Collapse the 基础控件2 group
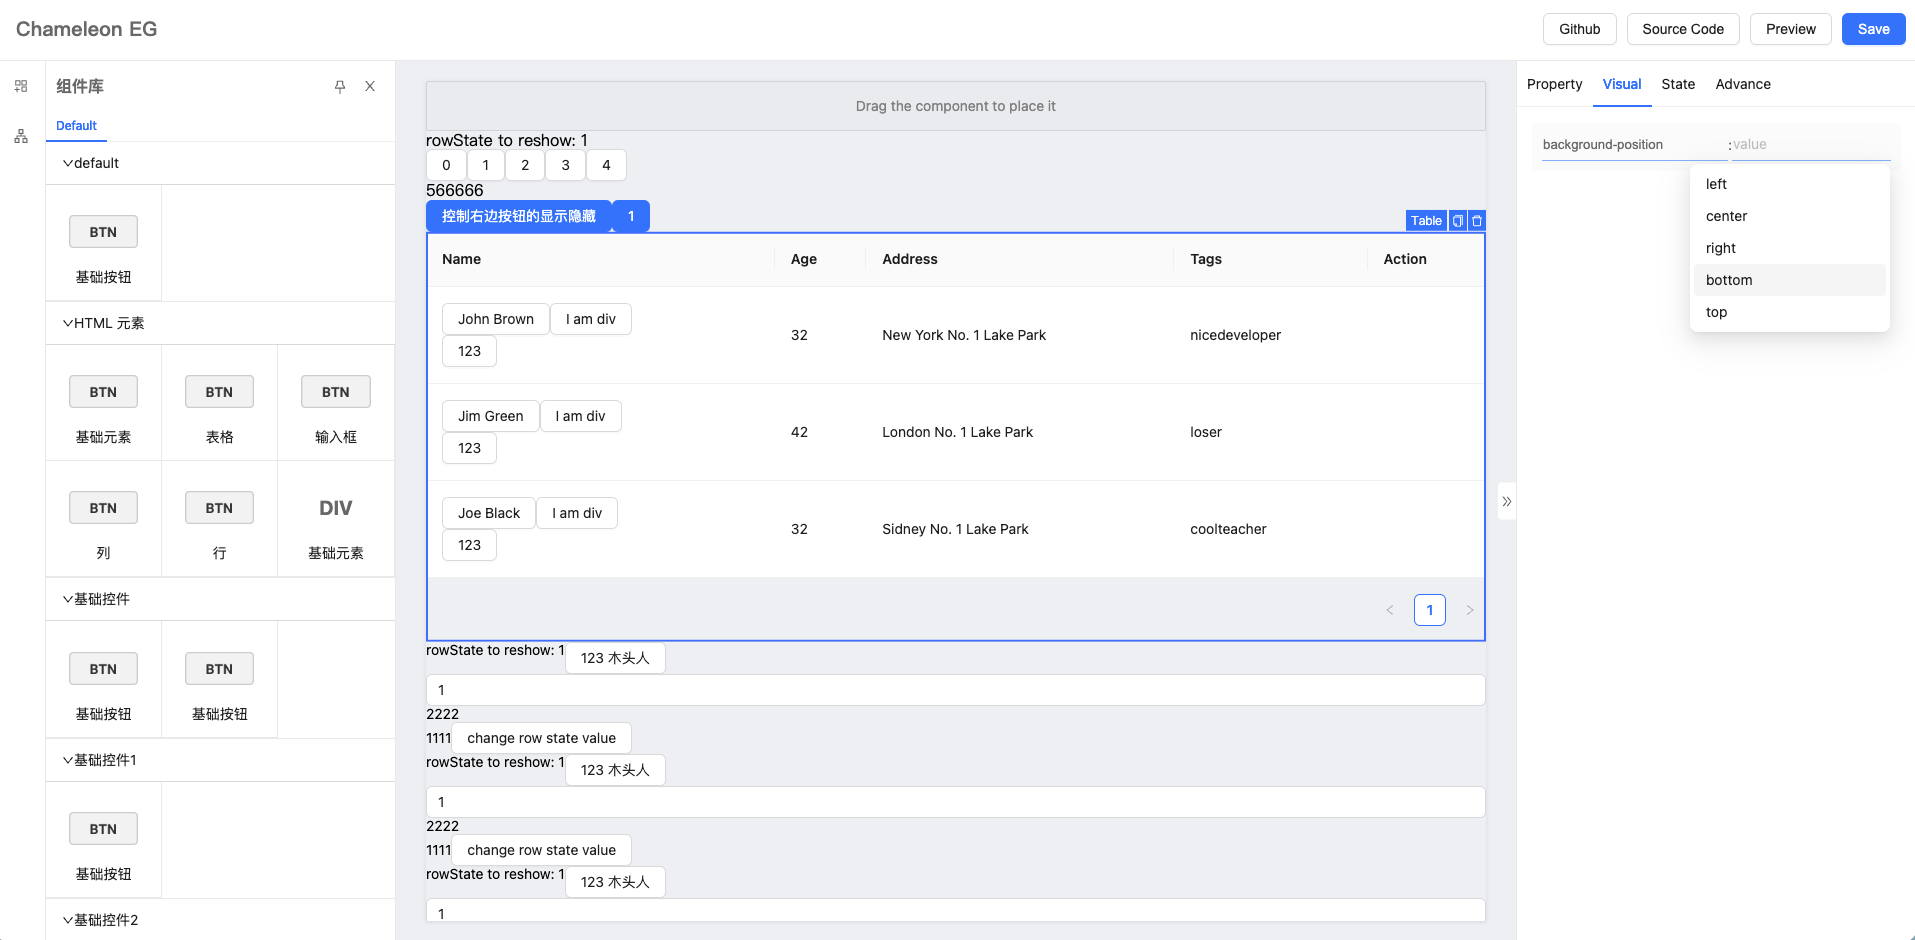The image size is (1915, 940). (x=220, y=920)
